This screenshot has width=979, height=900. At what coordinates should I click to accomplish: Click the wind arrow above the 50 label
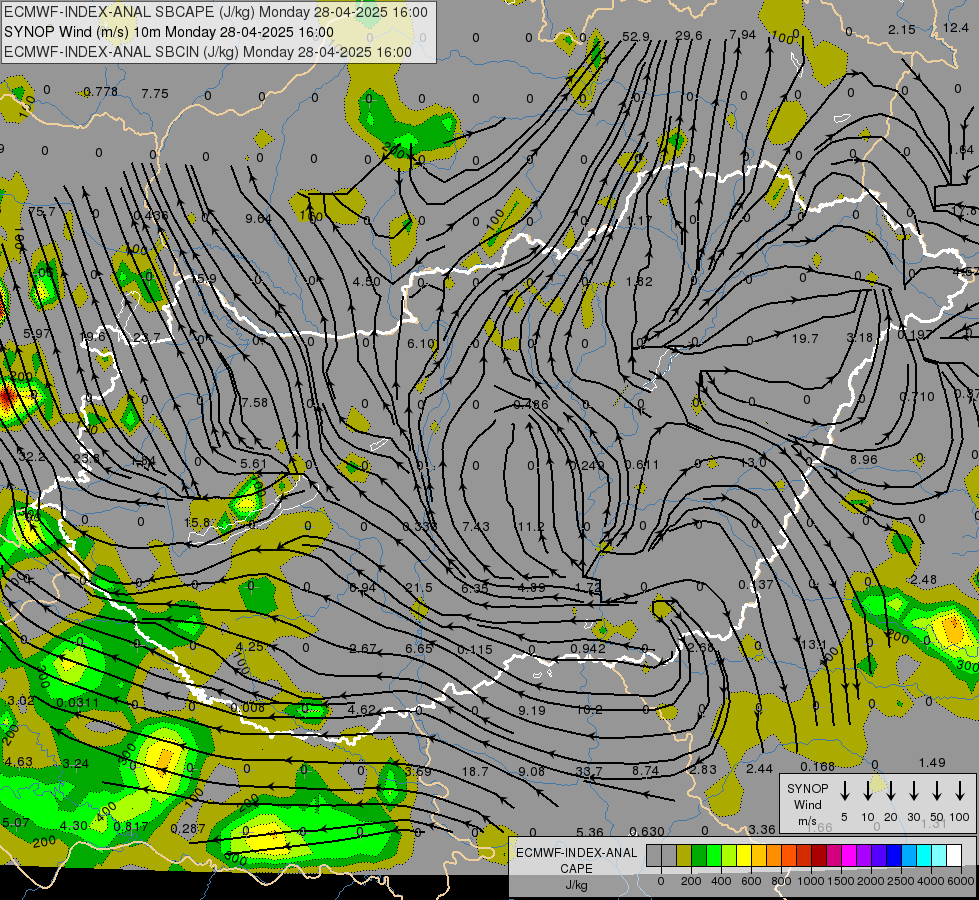(937, 791)
